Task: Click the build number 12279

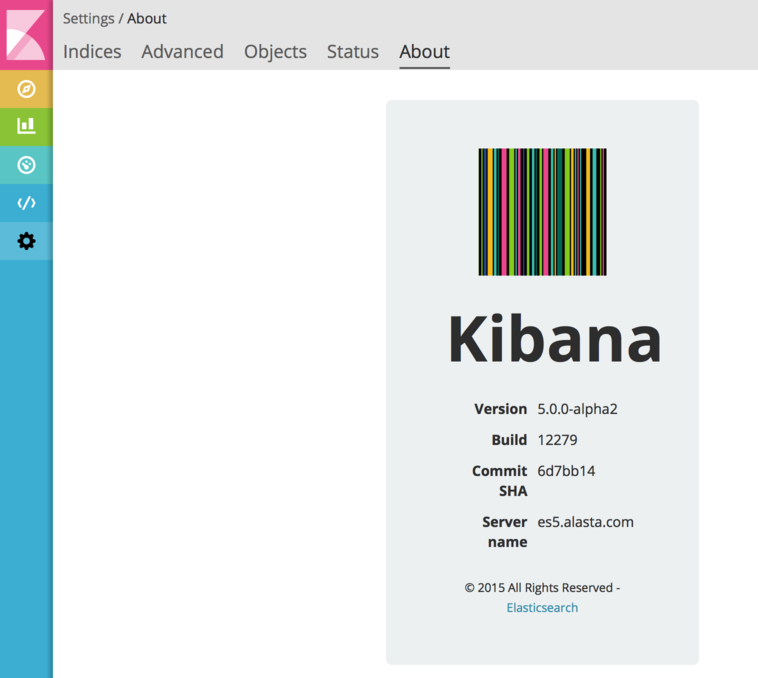Action: (x=557, y=440)
